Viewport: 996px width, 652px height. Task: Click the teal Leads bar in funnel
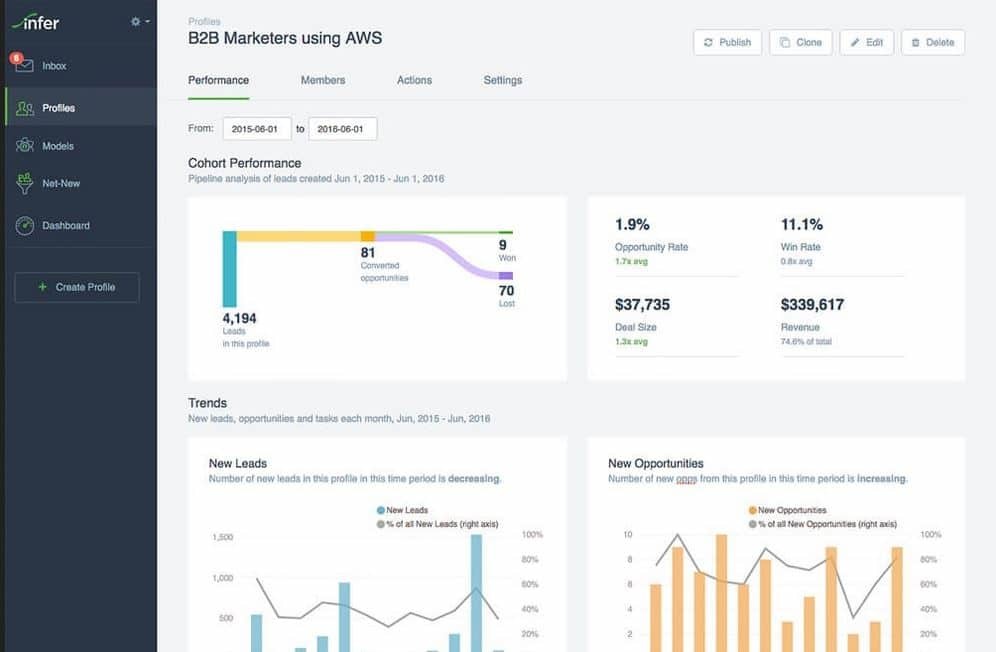229,268
